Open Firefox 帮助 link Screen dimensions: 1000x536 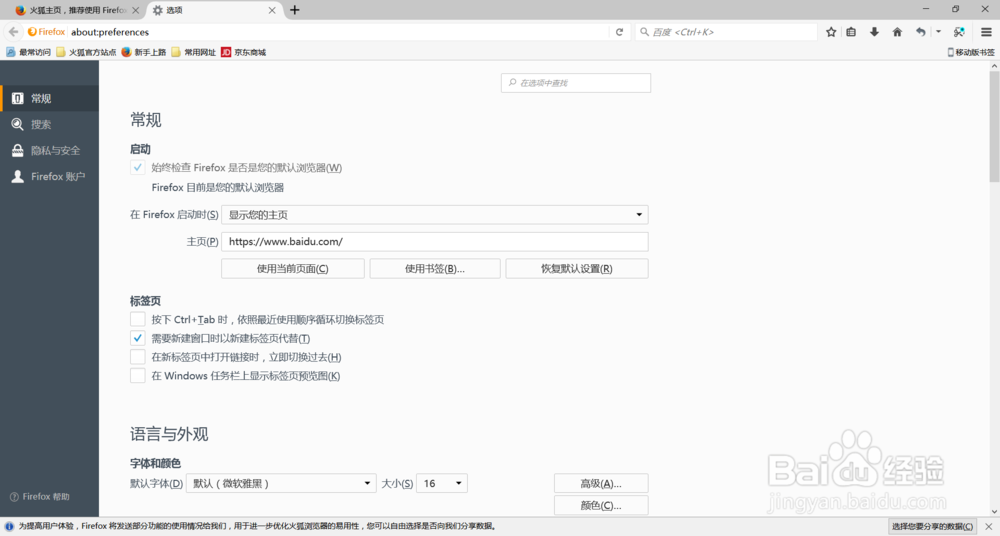point(40,496)
